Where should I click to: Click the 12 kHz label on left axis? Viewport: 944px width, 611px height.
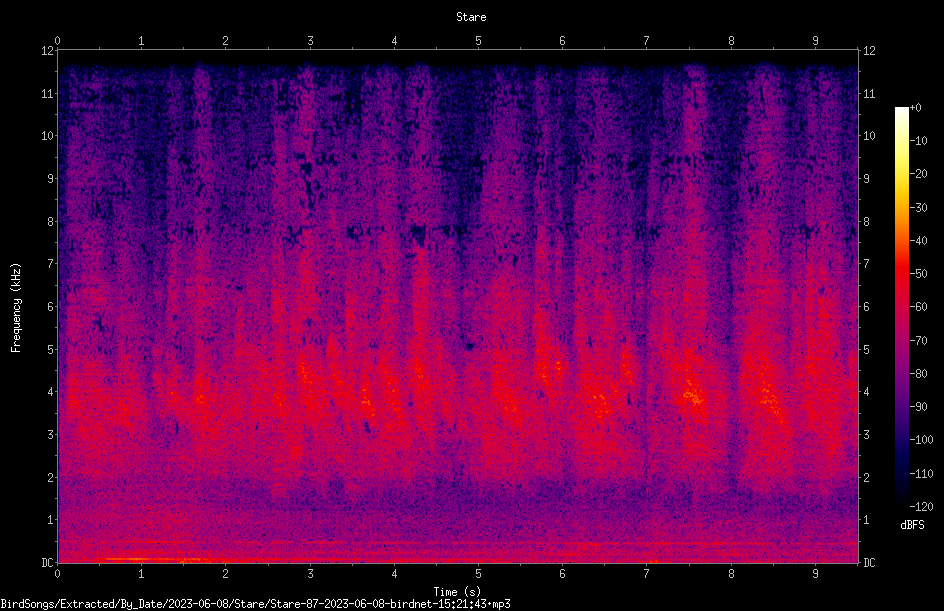[48, 51]
